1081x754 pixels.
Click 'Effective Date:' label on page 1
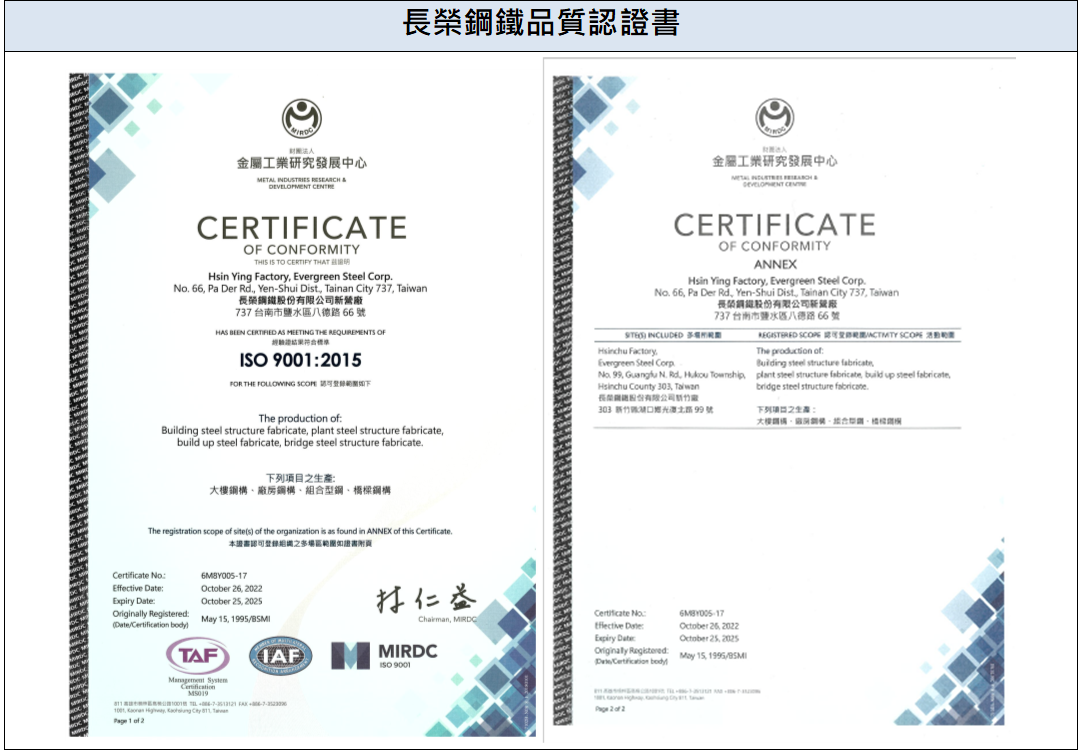[138, 589]
